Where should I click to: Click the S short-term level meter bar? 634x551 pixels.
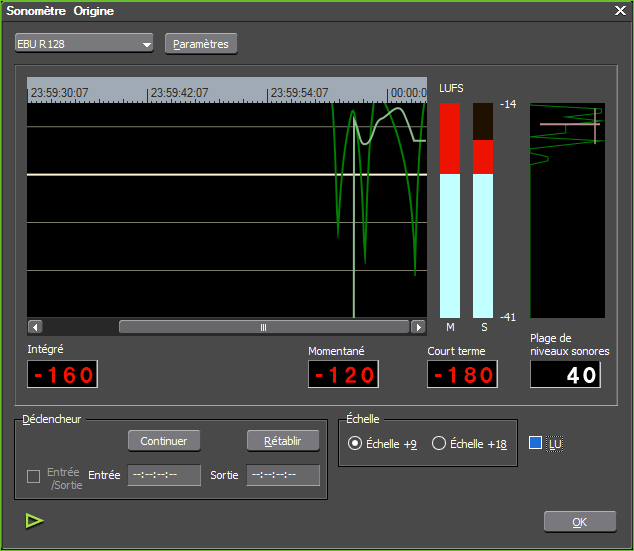483,210
